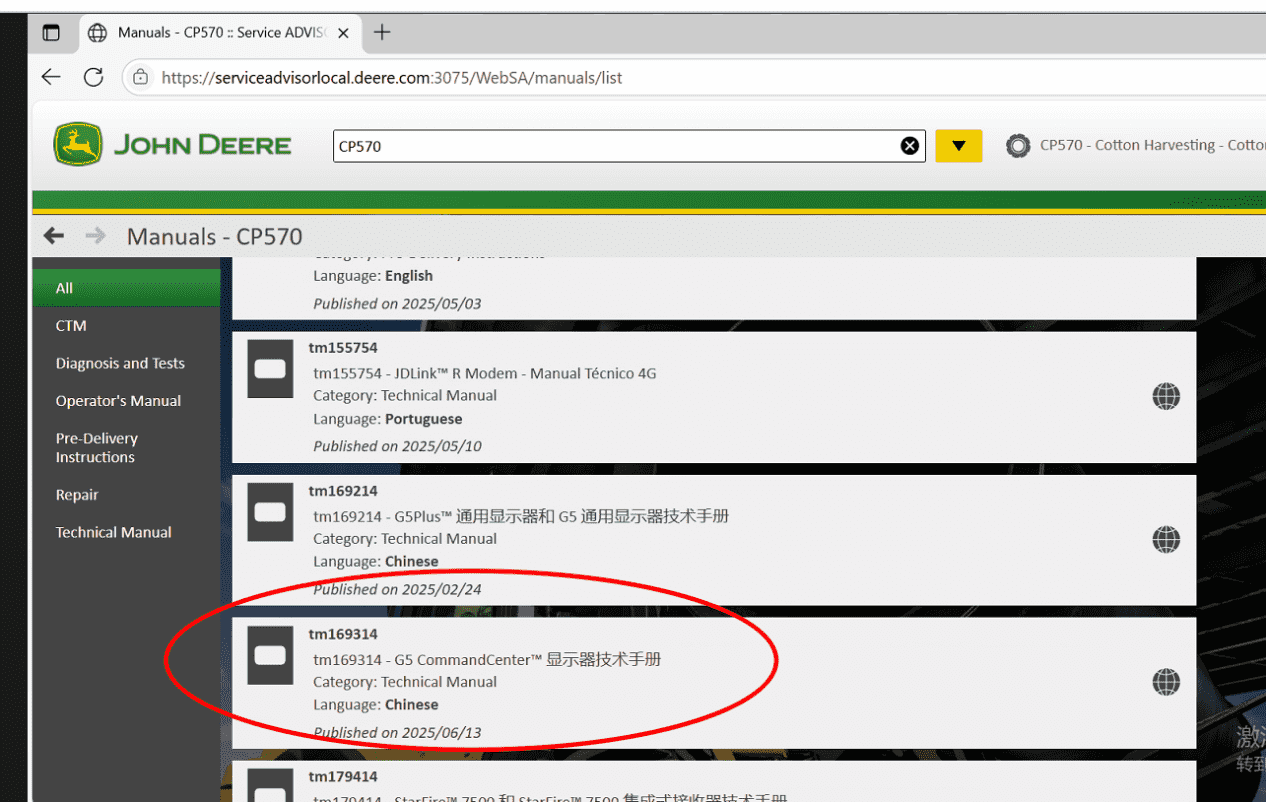Viewport: 1266px width, 802px height.
Task: Clear the CP570 search text
Action: coord(910,146)
